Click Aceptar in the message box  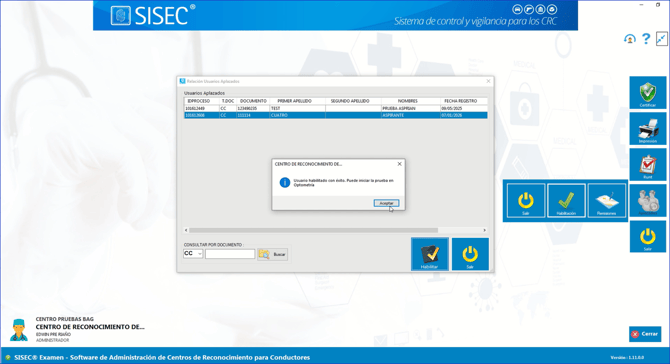tap(386, 203)
